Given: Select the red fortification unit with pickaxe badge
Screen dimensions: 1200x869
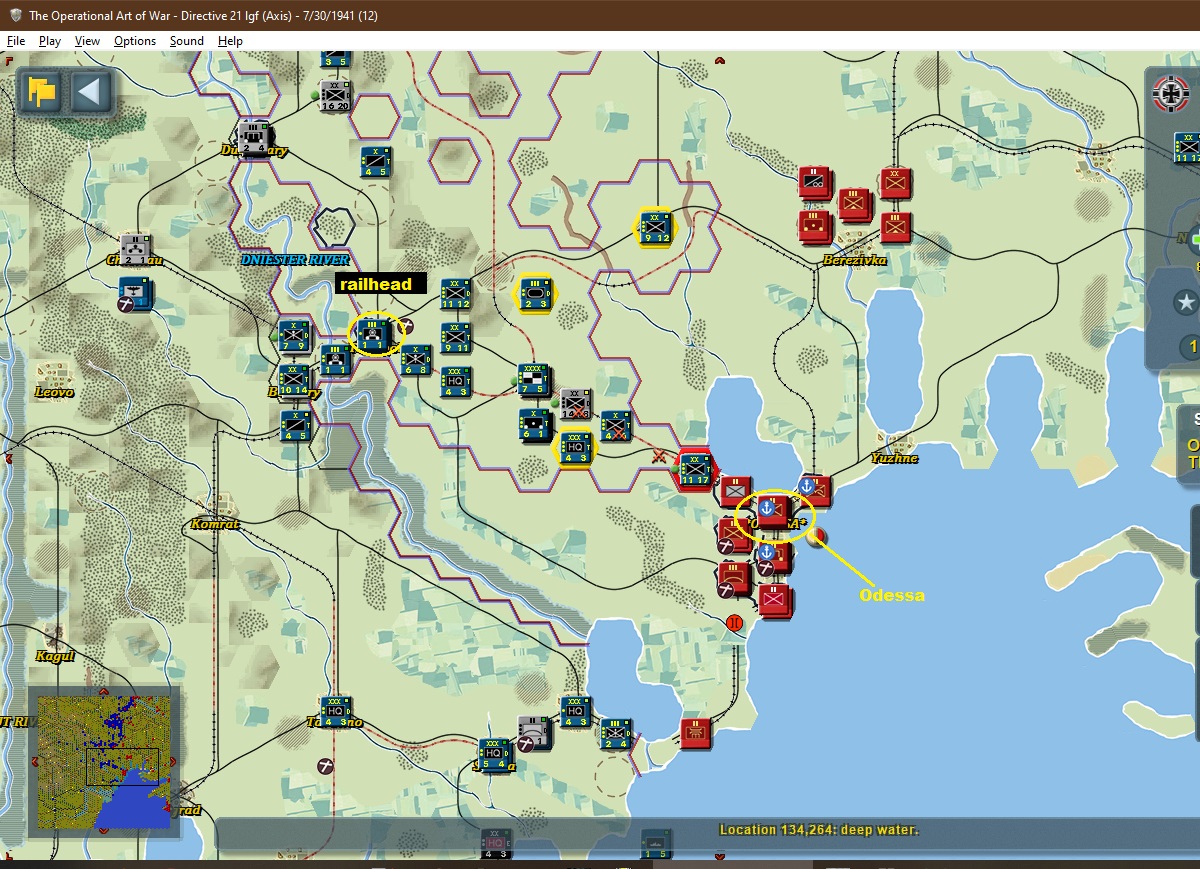Looking at the screenshot, I should (735, 578).
